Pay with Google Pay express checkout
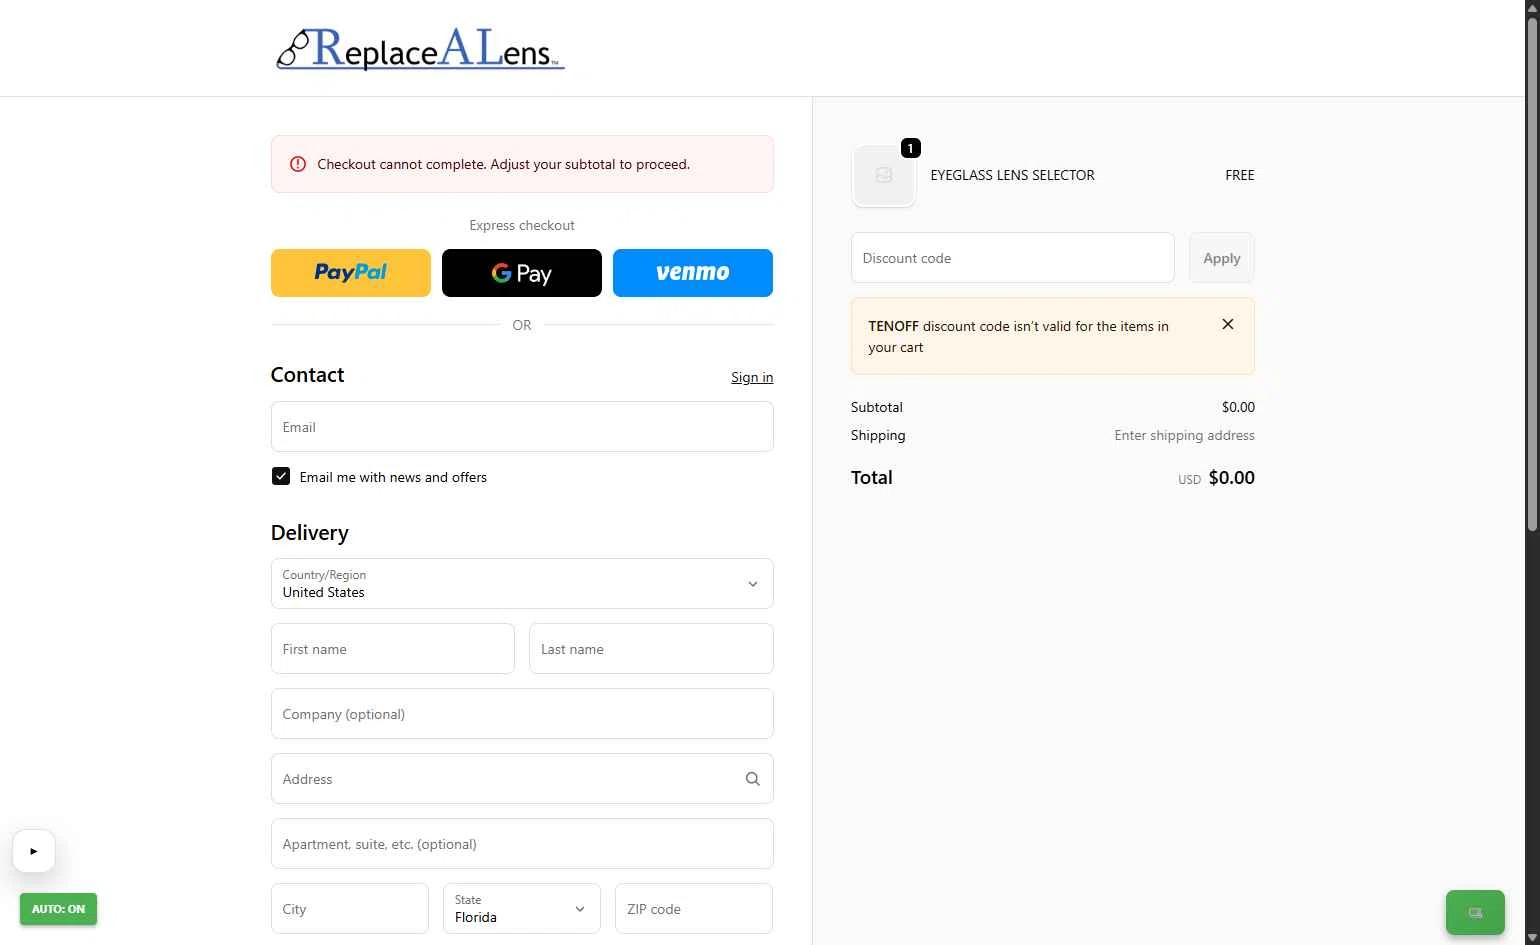The image size is (1540, 945). pyautogui.click(x=522, y=273)
